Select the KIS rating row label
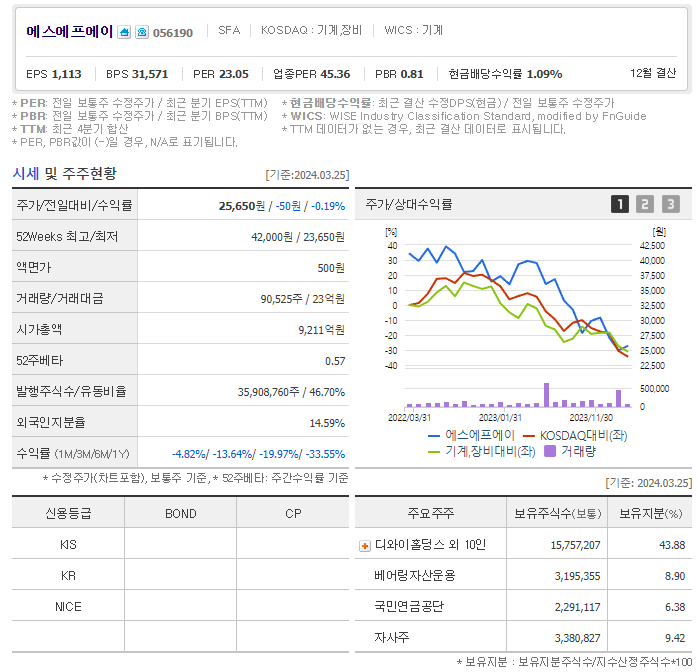 (68, 545)
